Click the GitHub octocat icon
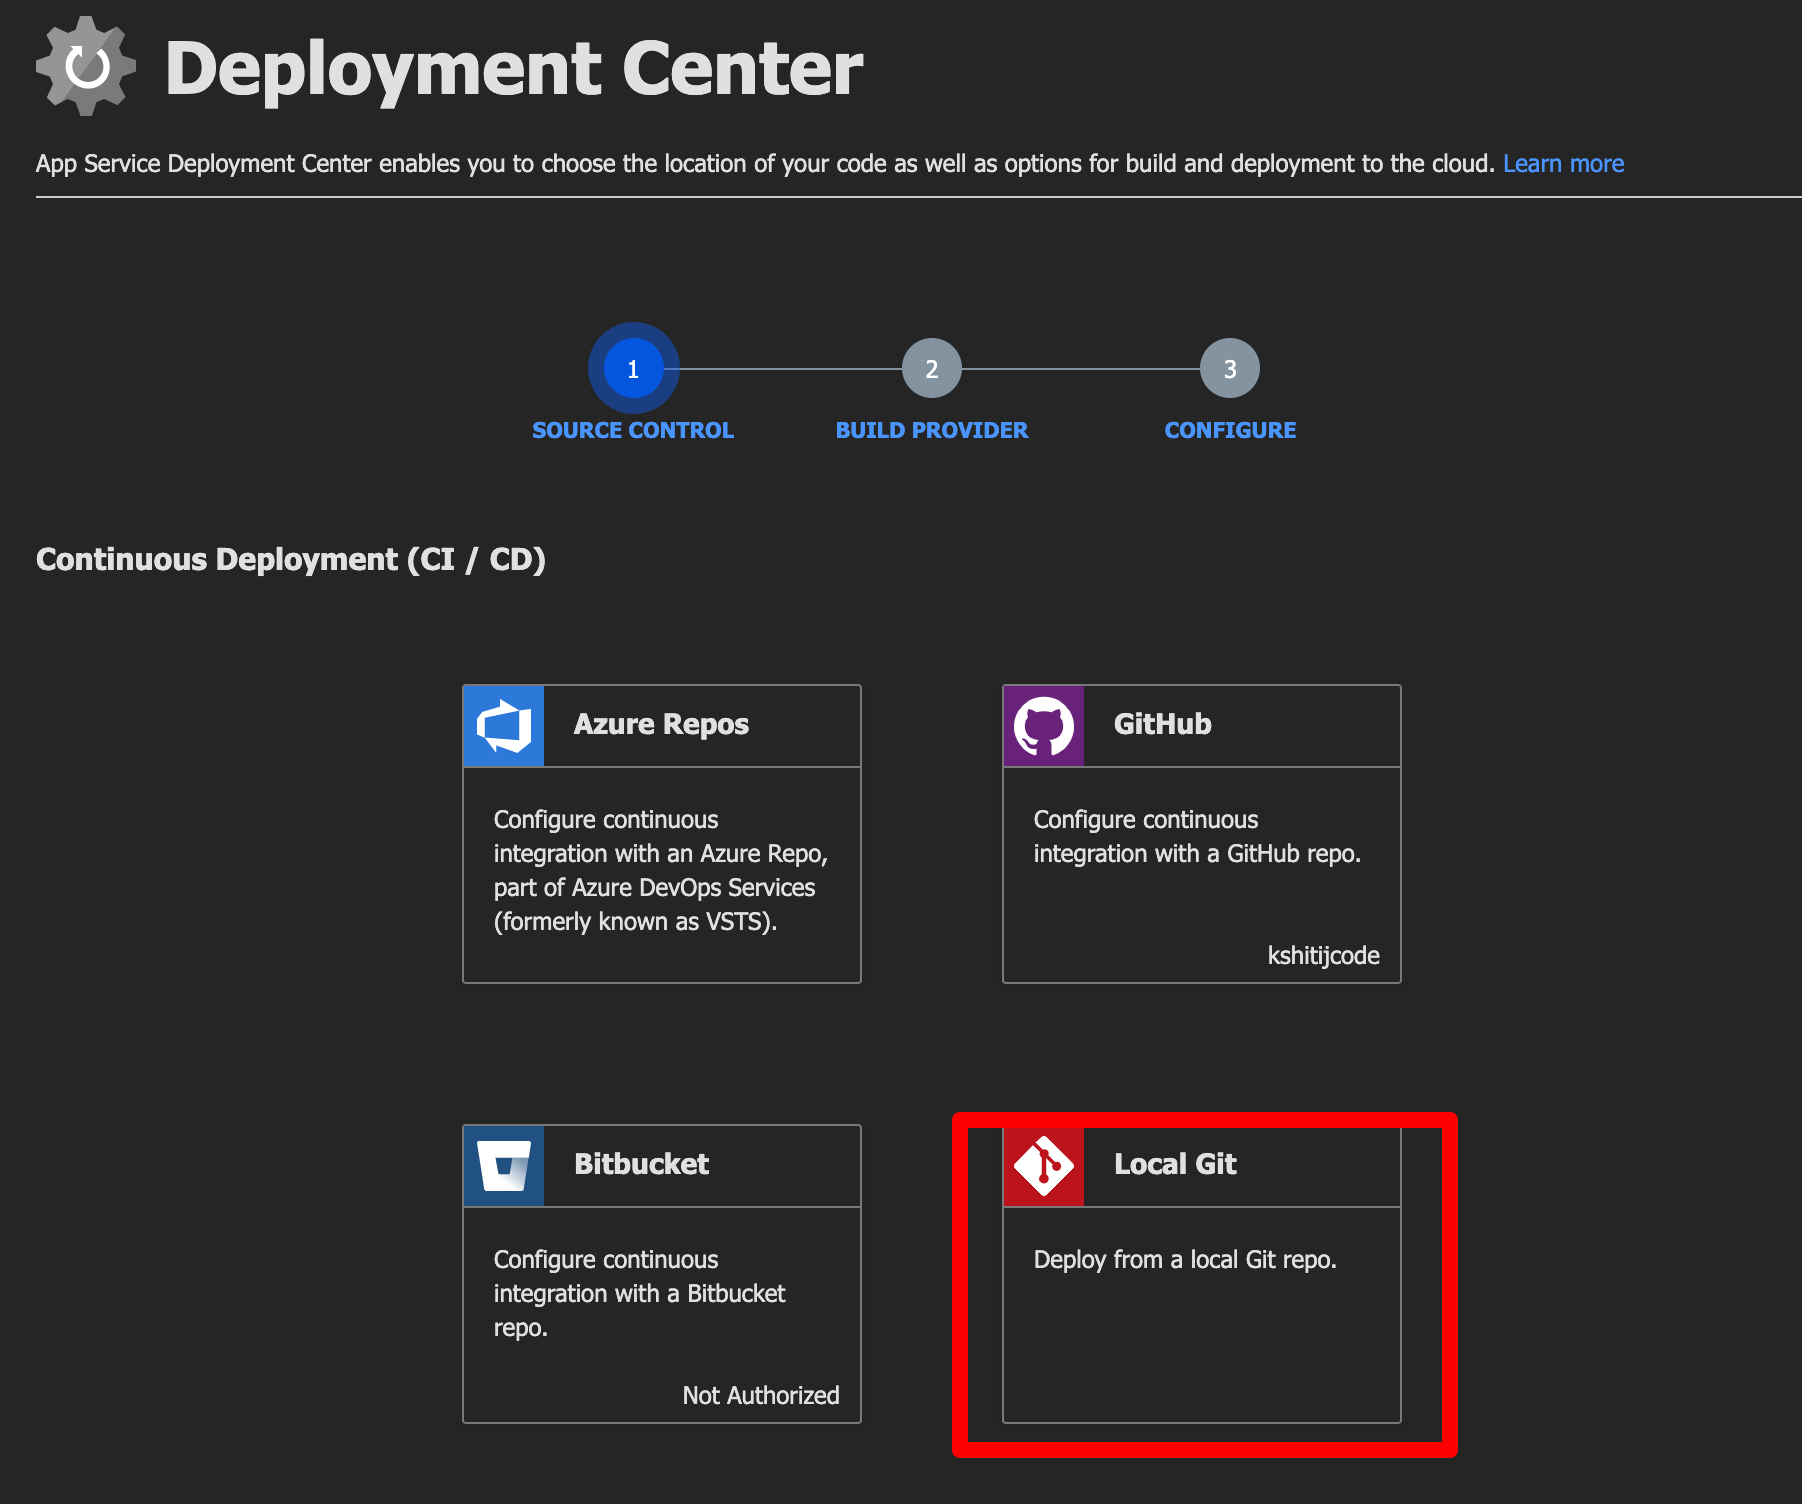Image resolution: width=1802 pixels, height=1504 pixels. [1044, 726]
